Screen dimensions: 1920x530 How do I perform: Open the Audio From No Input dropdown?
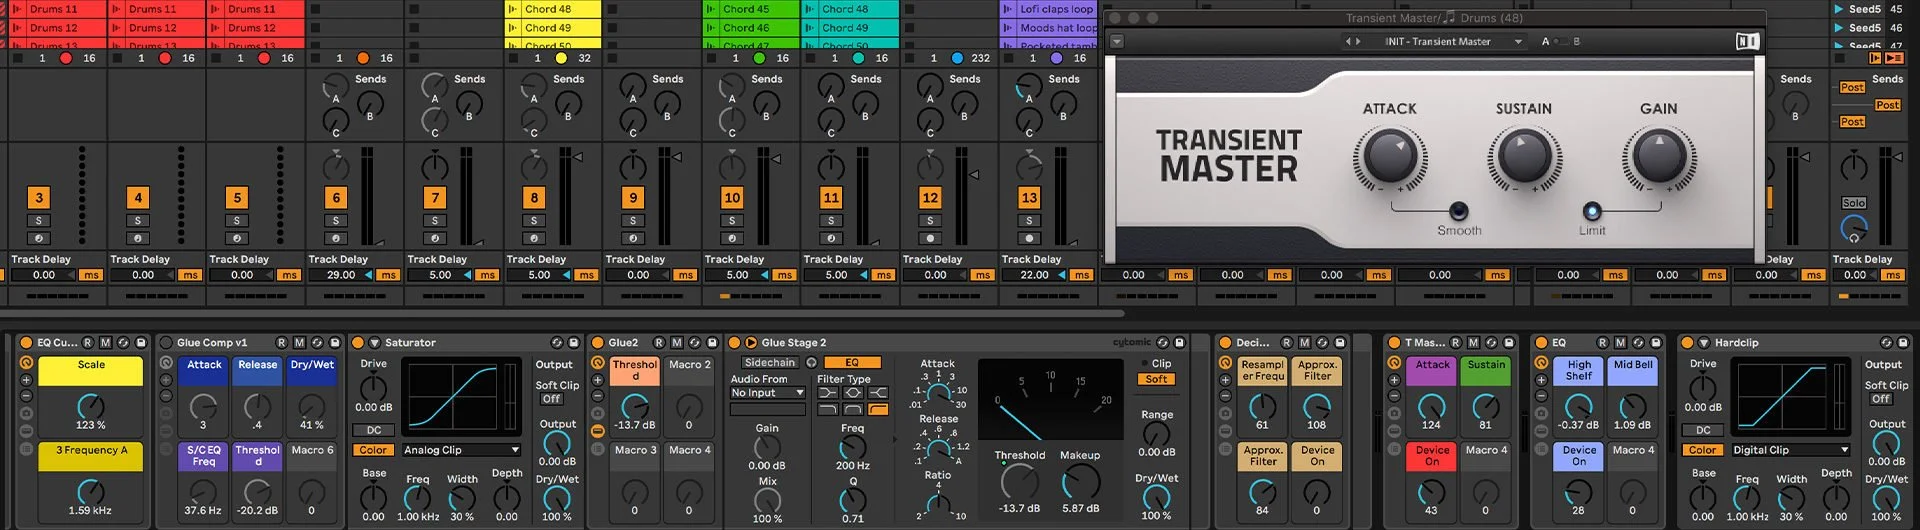767,393
